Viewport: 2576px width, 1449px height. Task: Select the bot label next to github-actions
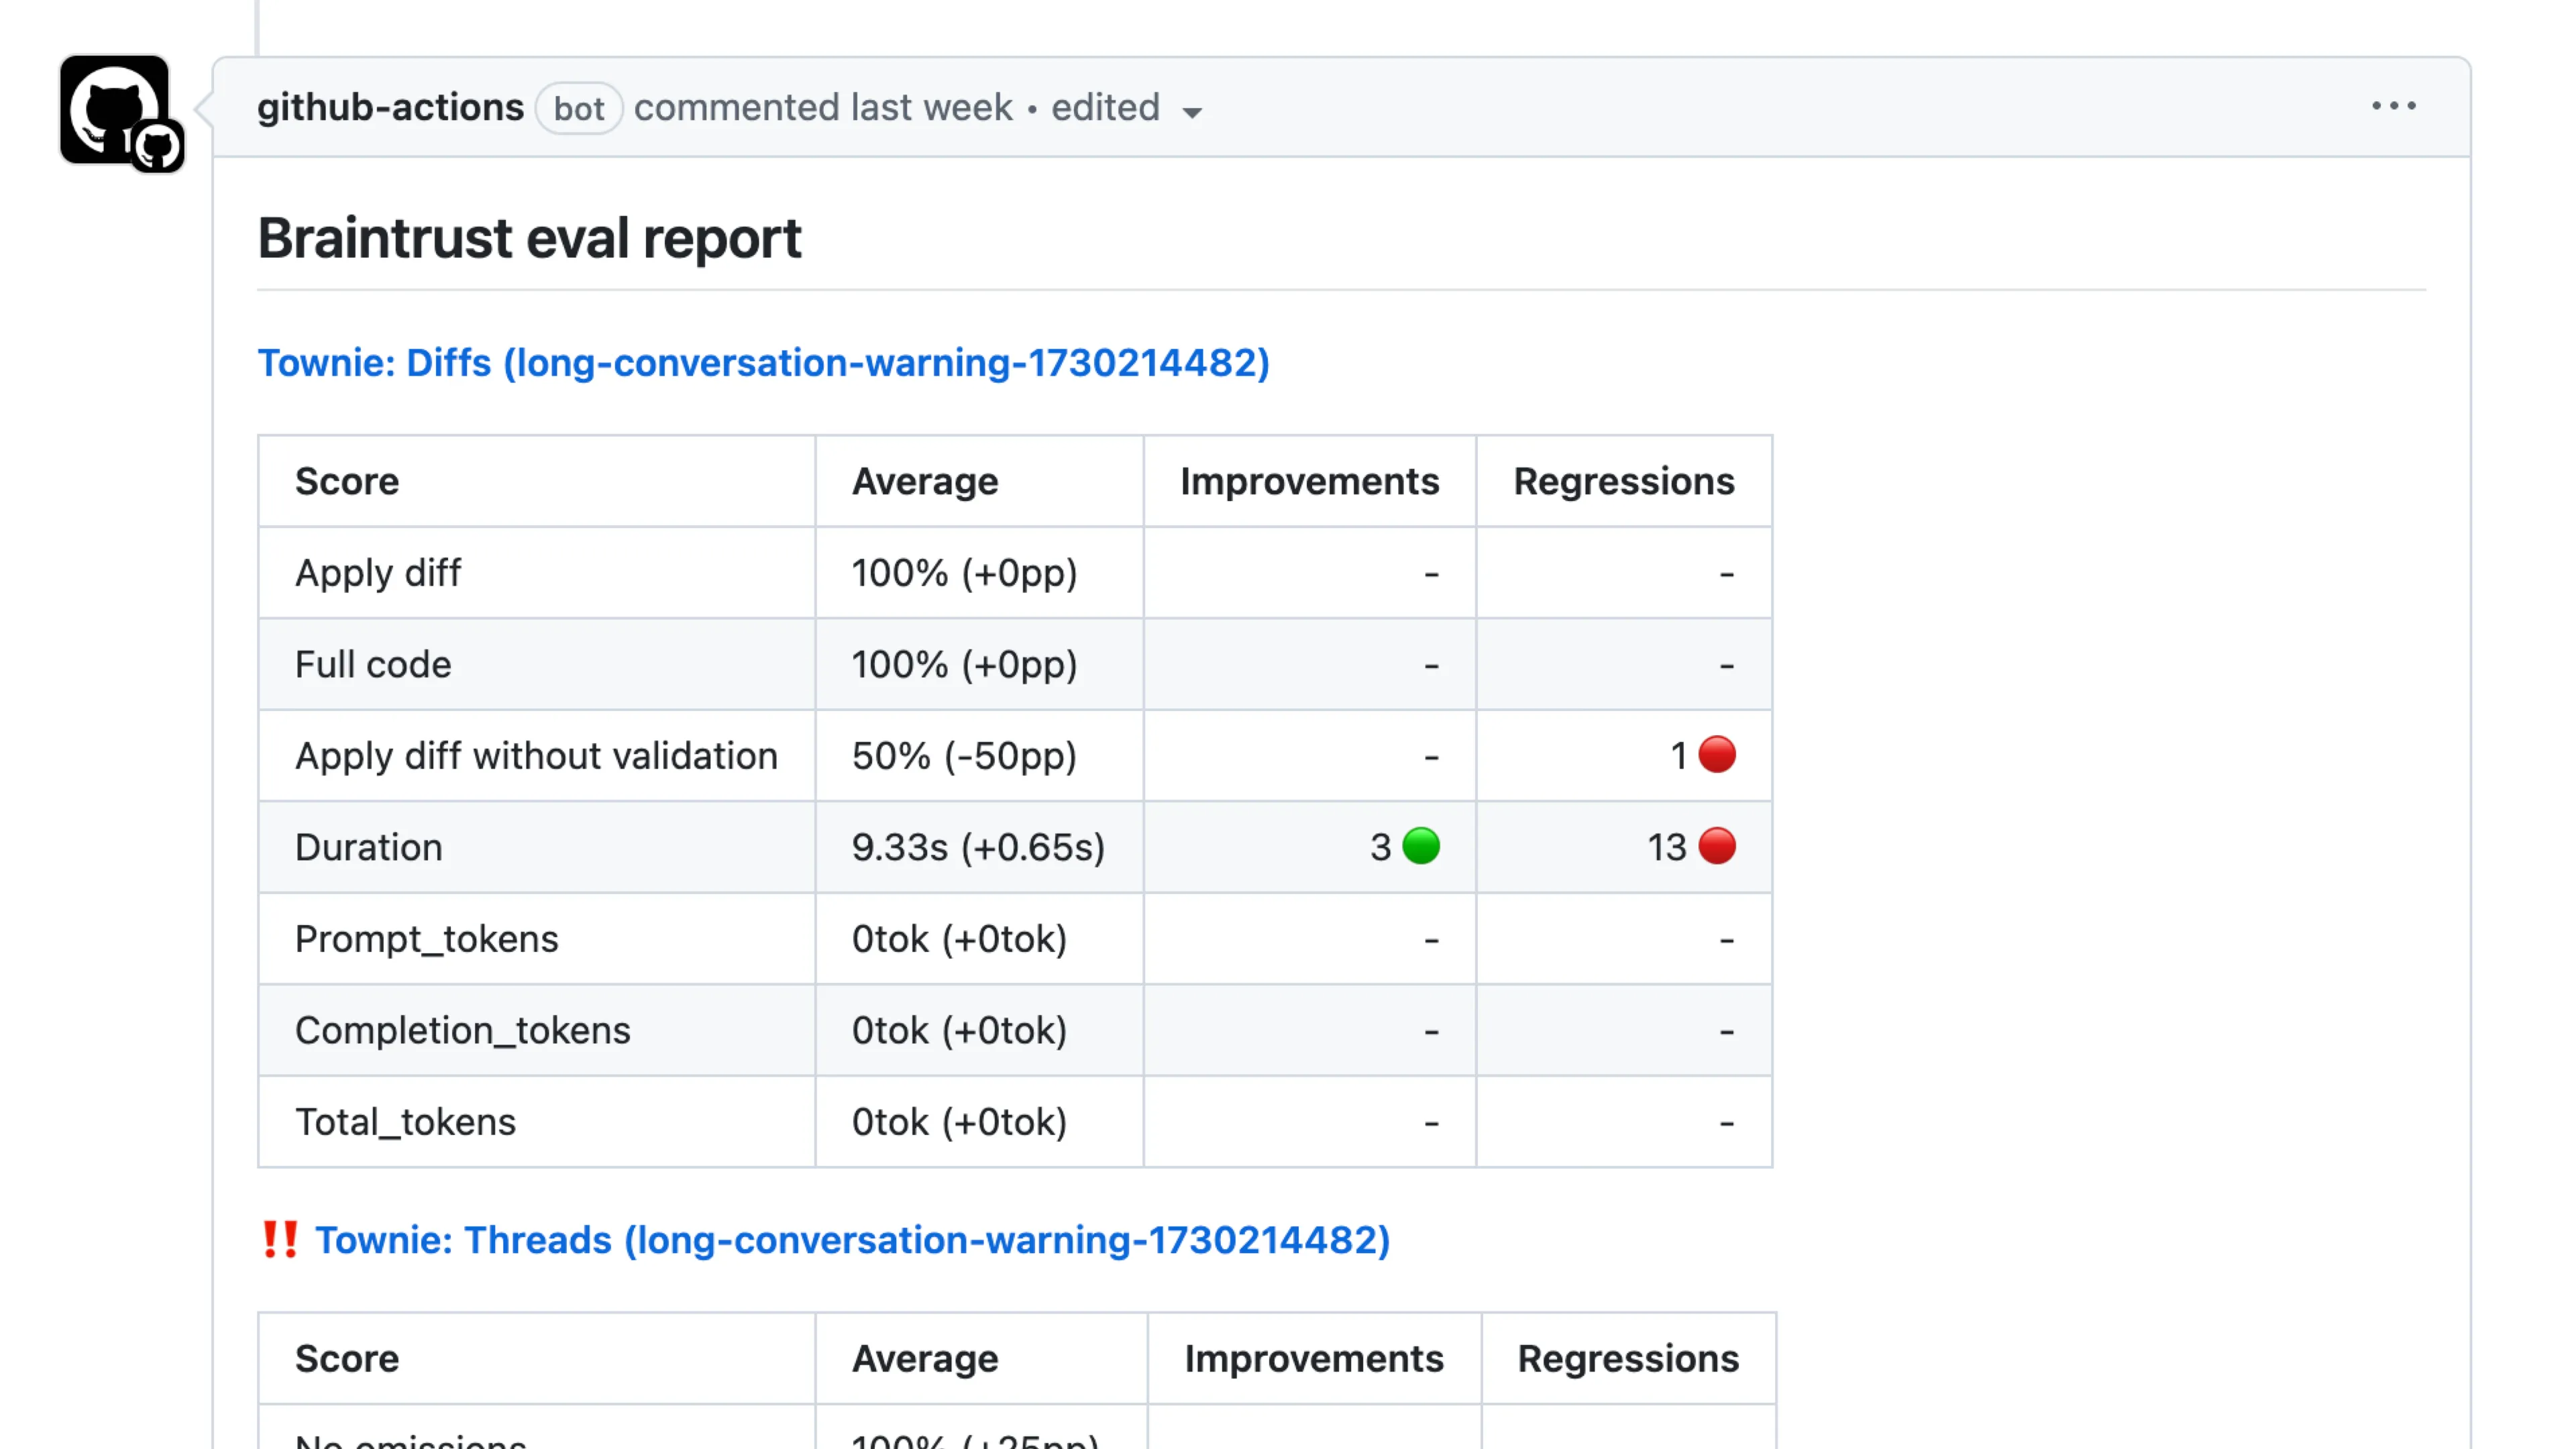click(578, 108)
